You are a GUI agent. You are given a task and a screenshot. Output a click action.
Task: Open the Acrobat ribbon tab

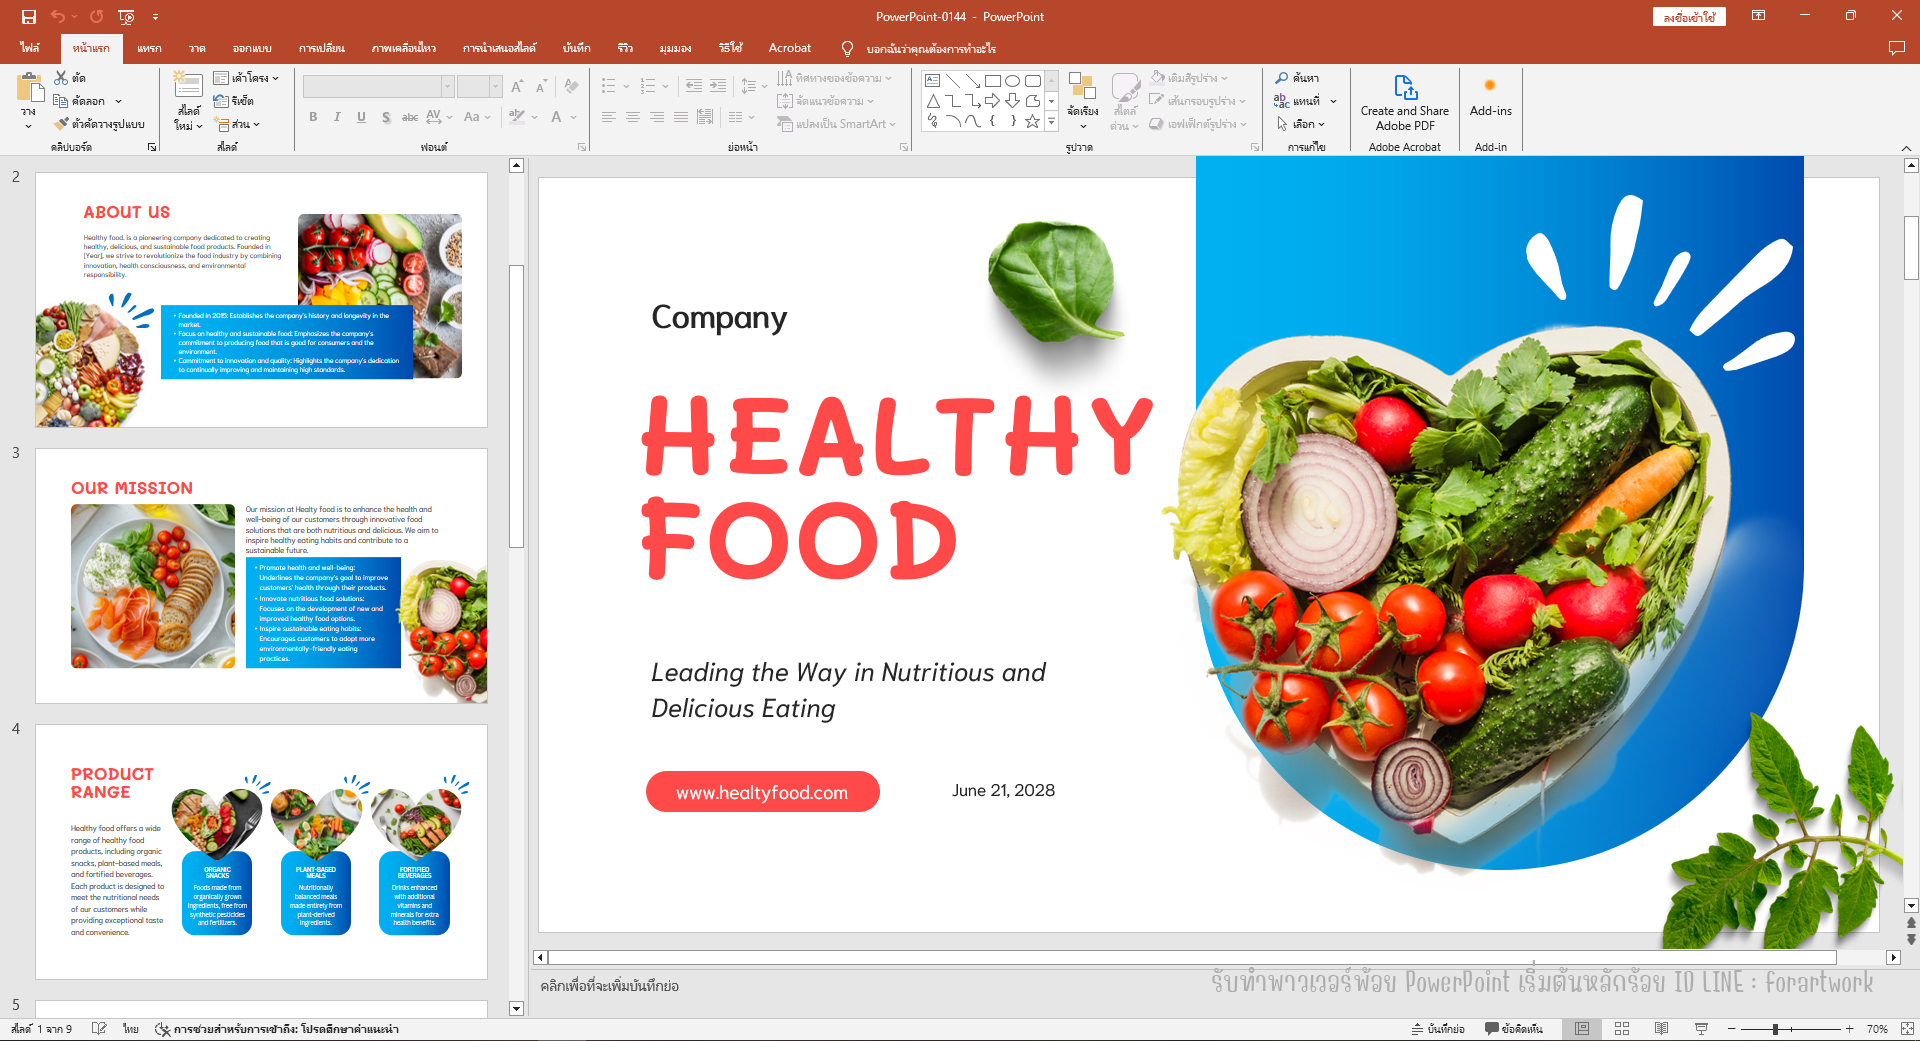[790, 48]
